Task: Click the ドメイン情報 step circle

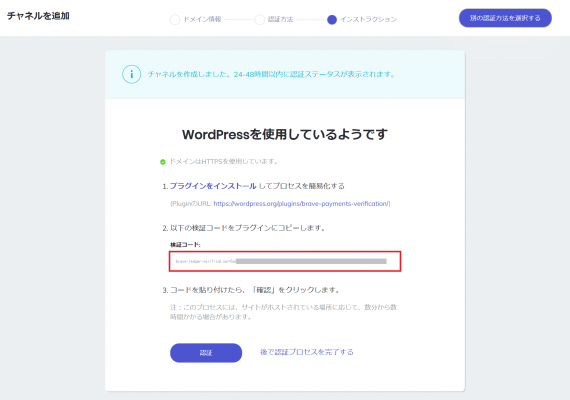Action: click(175, 19)
